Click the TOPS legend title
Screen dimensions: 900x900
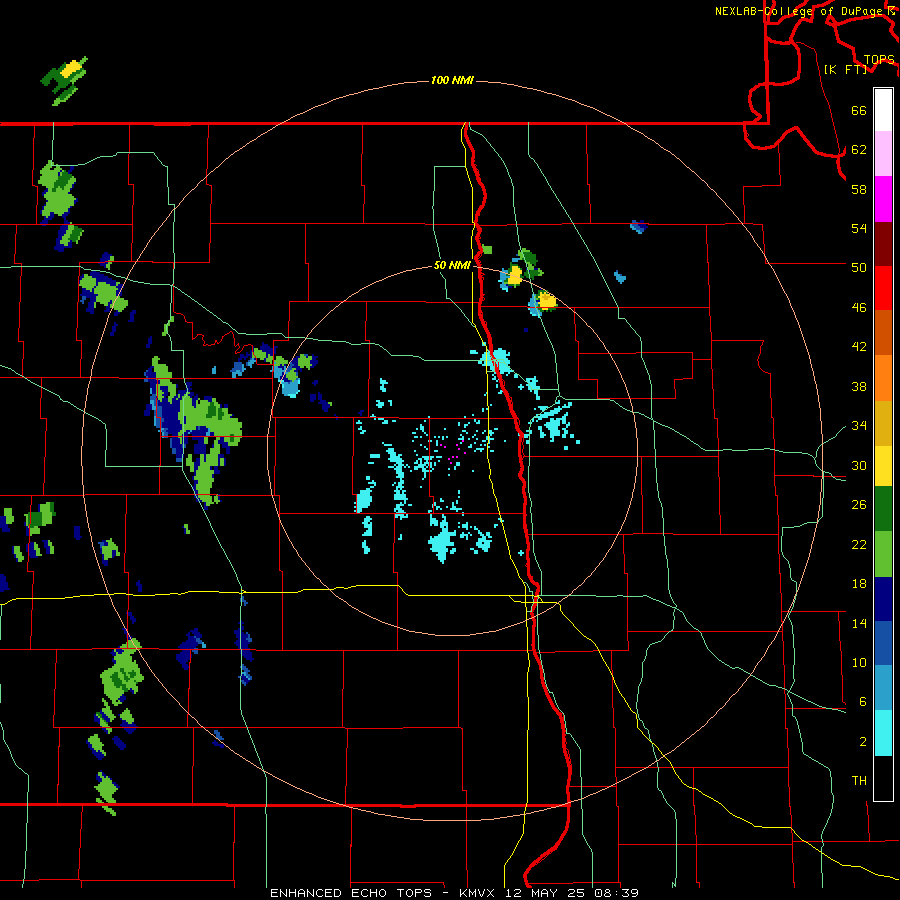click(878, 59)
